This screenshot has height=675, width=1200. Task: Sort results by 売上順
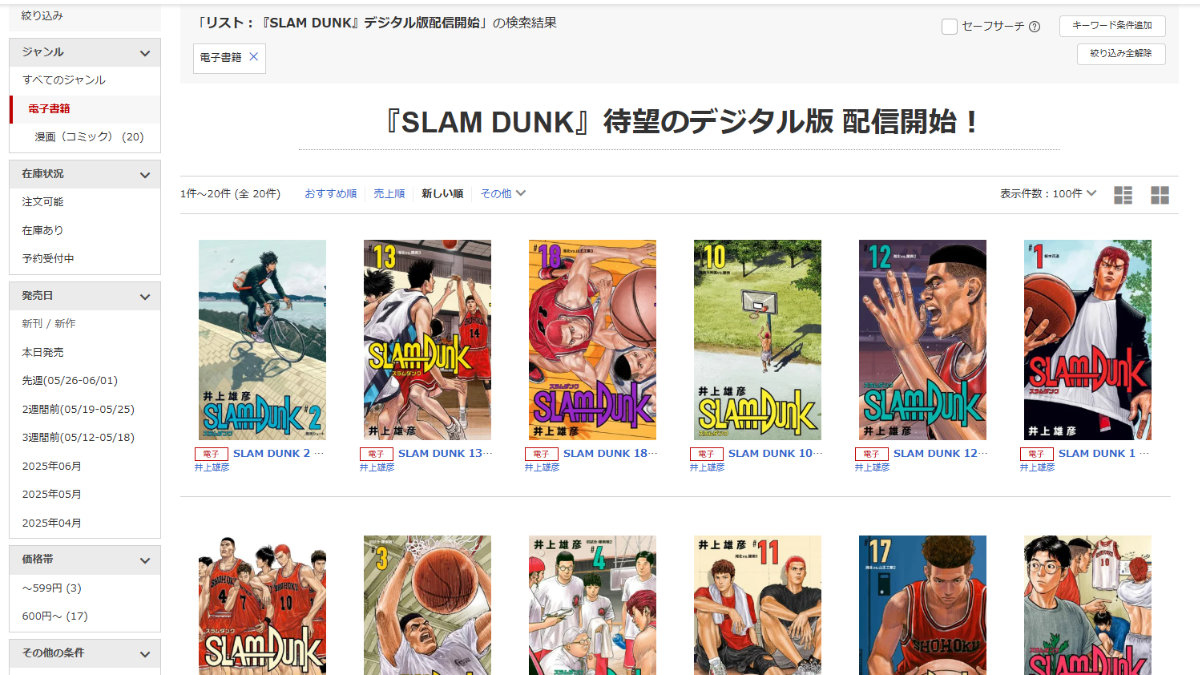389,194
